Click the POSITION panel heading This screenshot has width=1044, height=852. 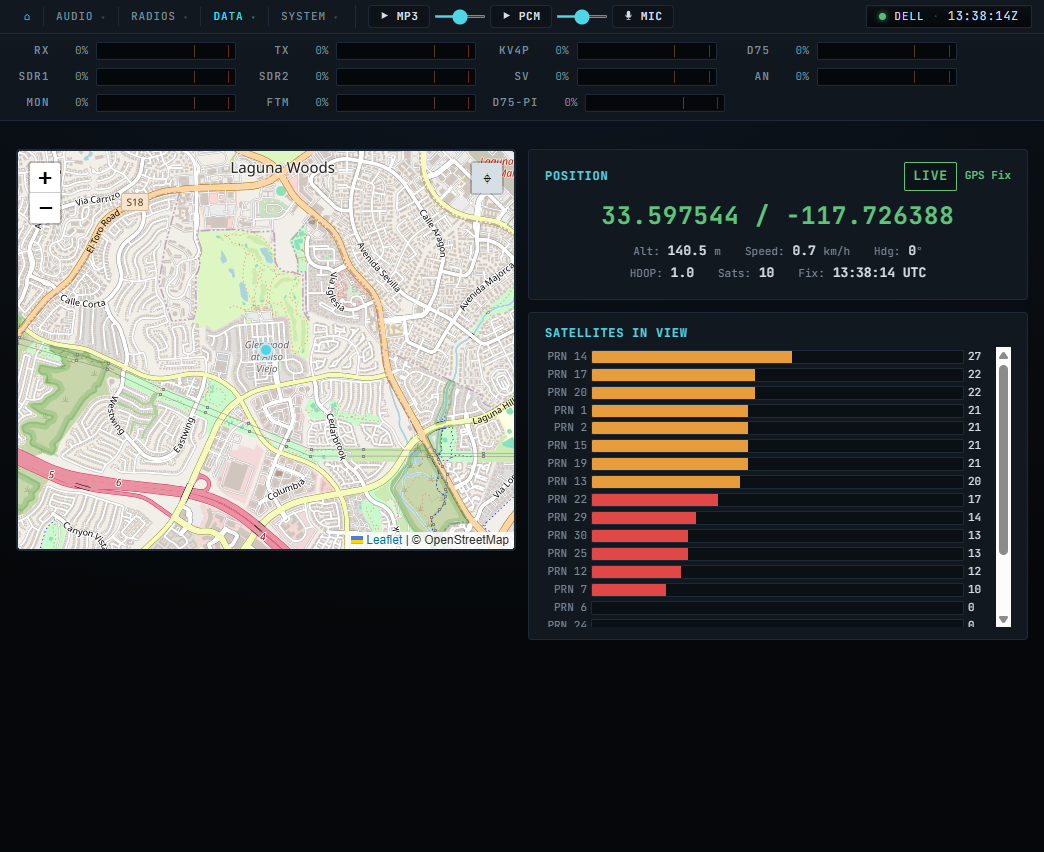(576, 176)
